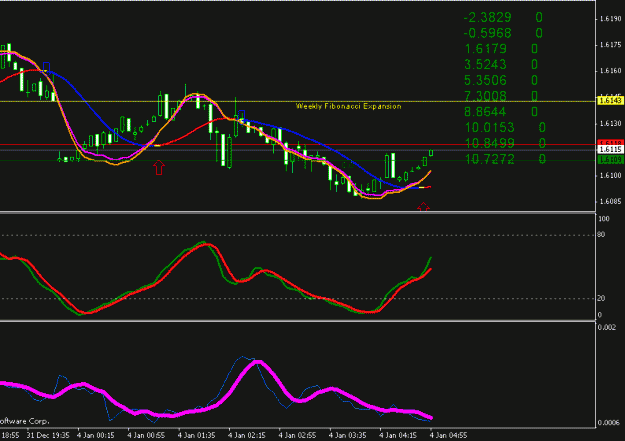
Task: Click the 4 Jan 03:35 time label
Action: click(x=348, y=435)
